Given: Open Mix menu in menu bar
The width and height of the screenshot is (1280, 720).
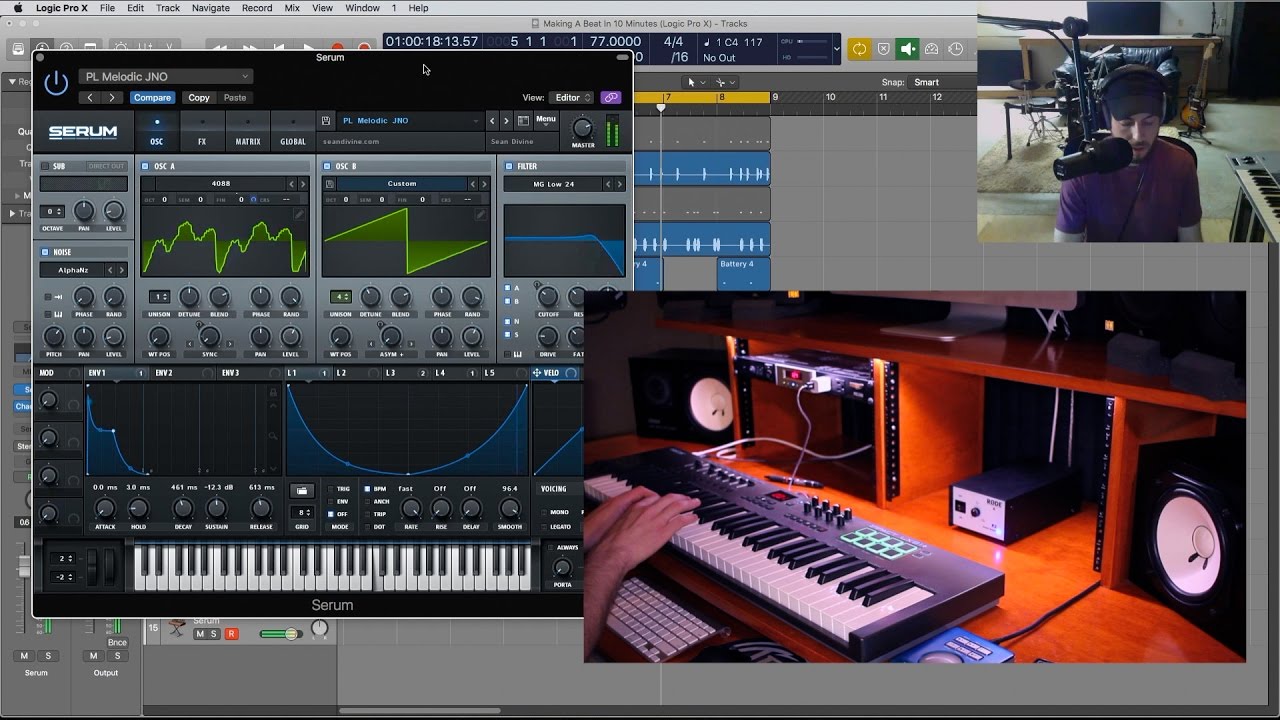Looking at the screenshot, I should pos(292,8).
